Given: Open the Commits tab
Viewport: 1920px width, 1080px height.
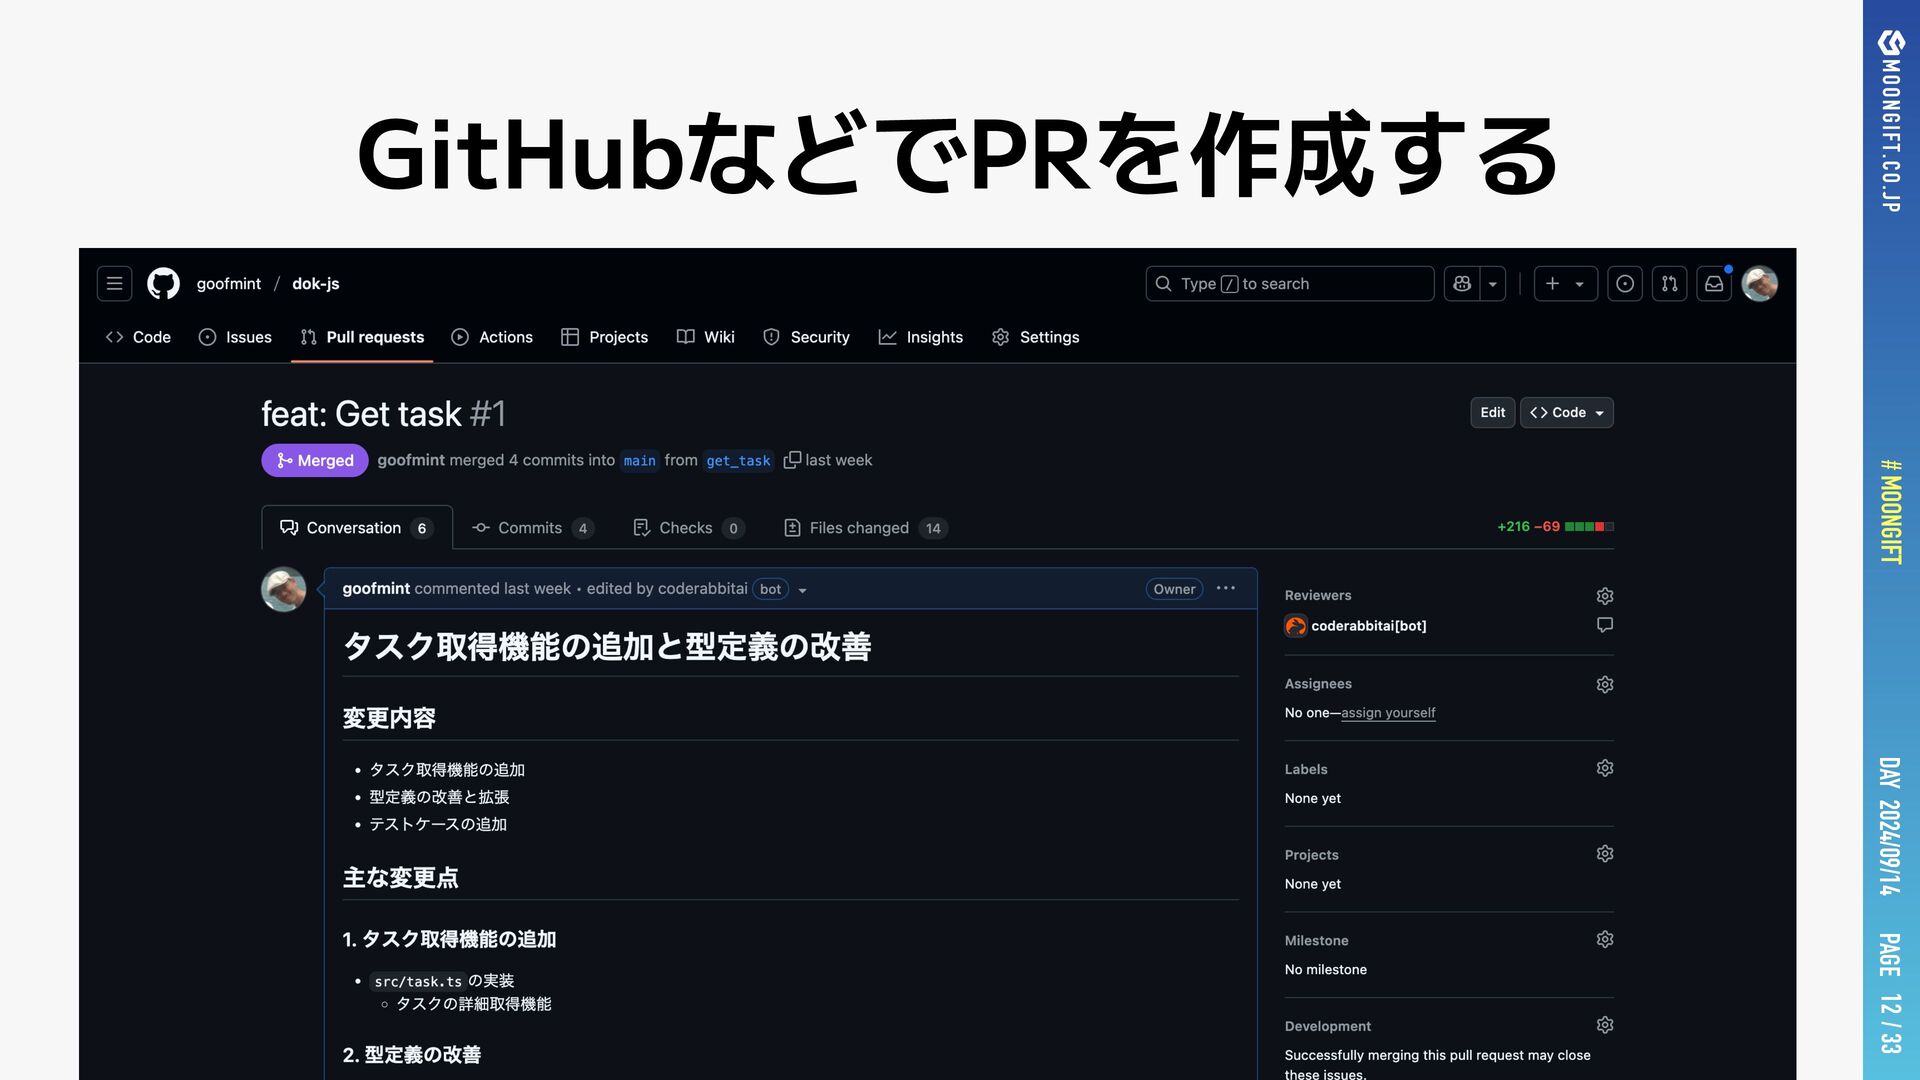Looking at the screenshot, I should click(532, 528).
